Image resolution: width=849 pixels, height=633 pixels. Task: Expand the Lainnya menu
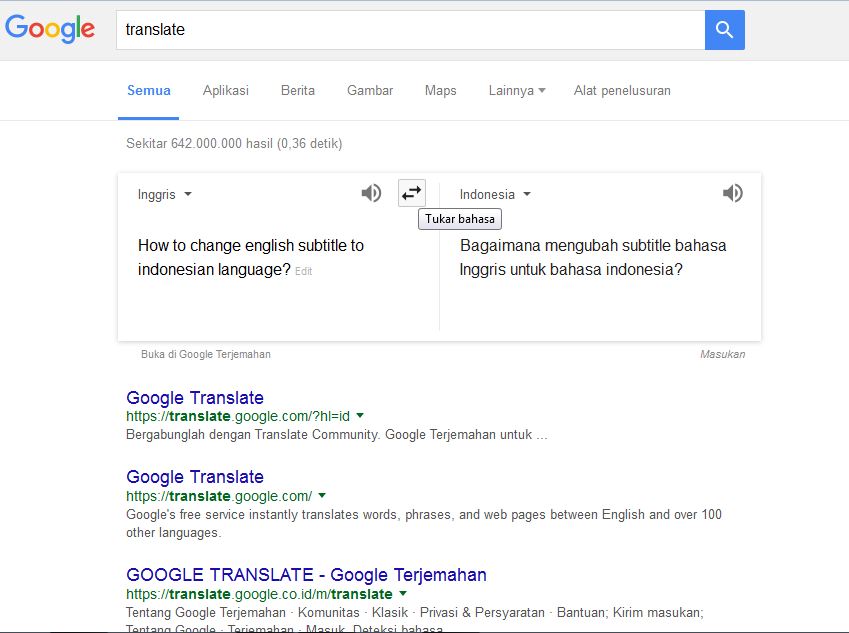(517, 90)
